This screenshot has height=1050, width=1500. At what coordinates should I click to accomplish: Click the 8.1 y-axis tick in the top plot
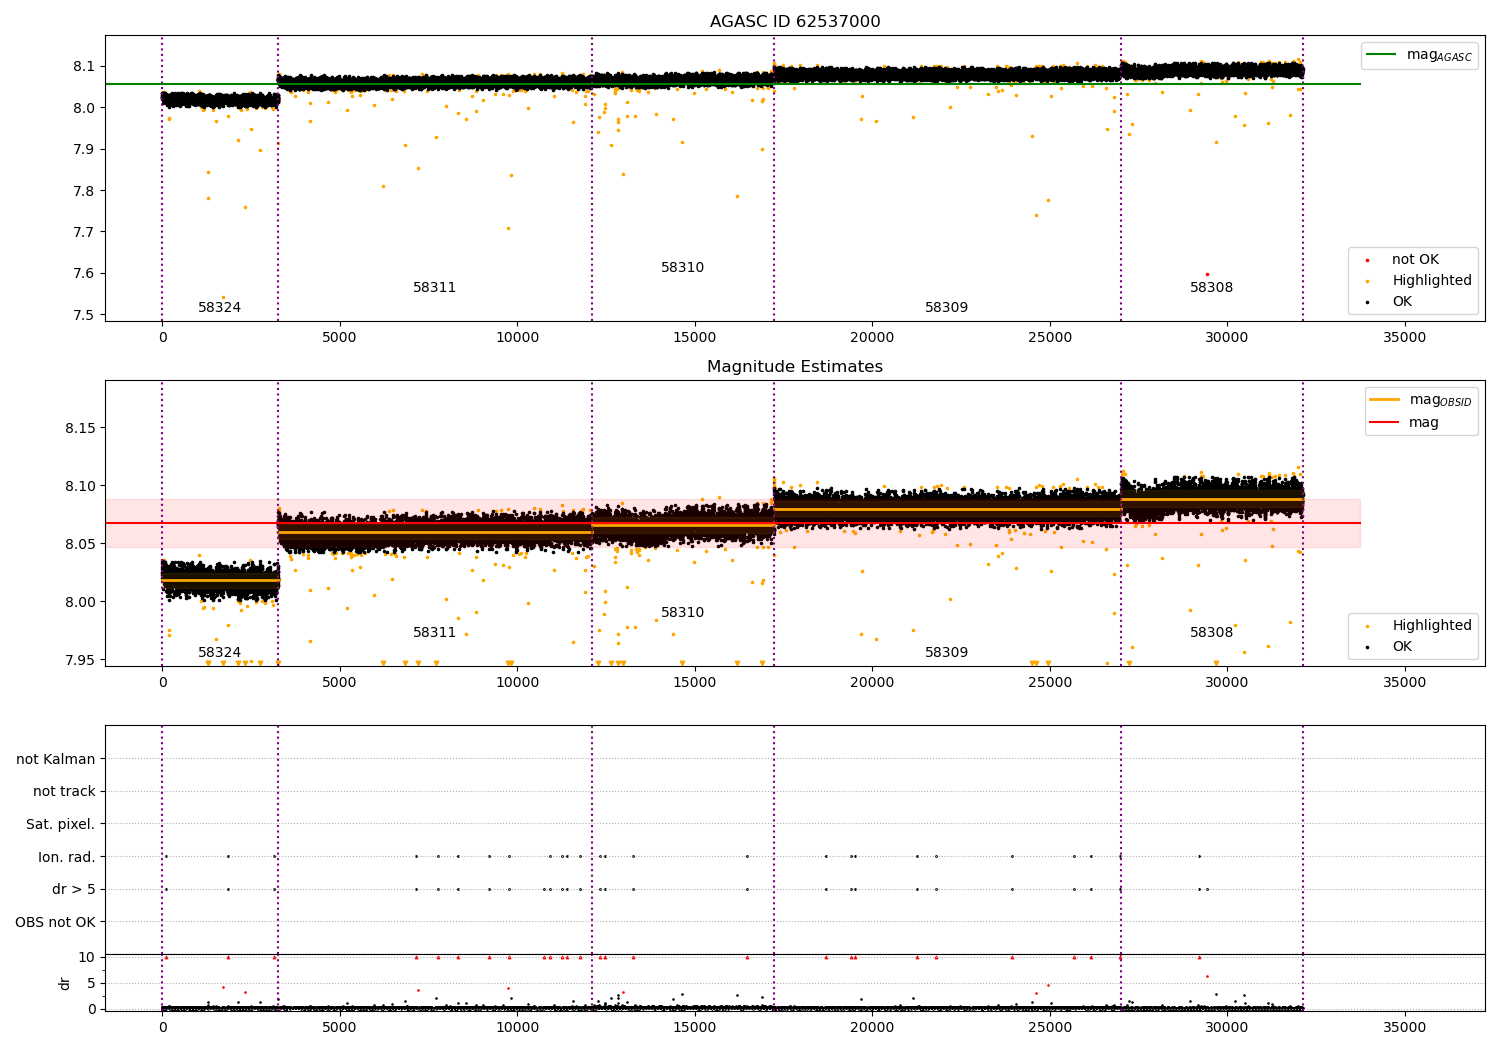[x=84, y=67]
